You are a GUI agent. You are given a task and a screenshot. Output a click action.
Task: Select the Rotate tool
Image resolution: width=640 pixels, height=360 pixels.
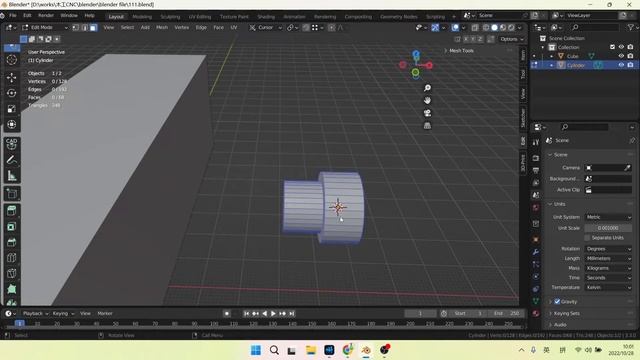click(11, 93)
